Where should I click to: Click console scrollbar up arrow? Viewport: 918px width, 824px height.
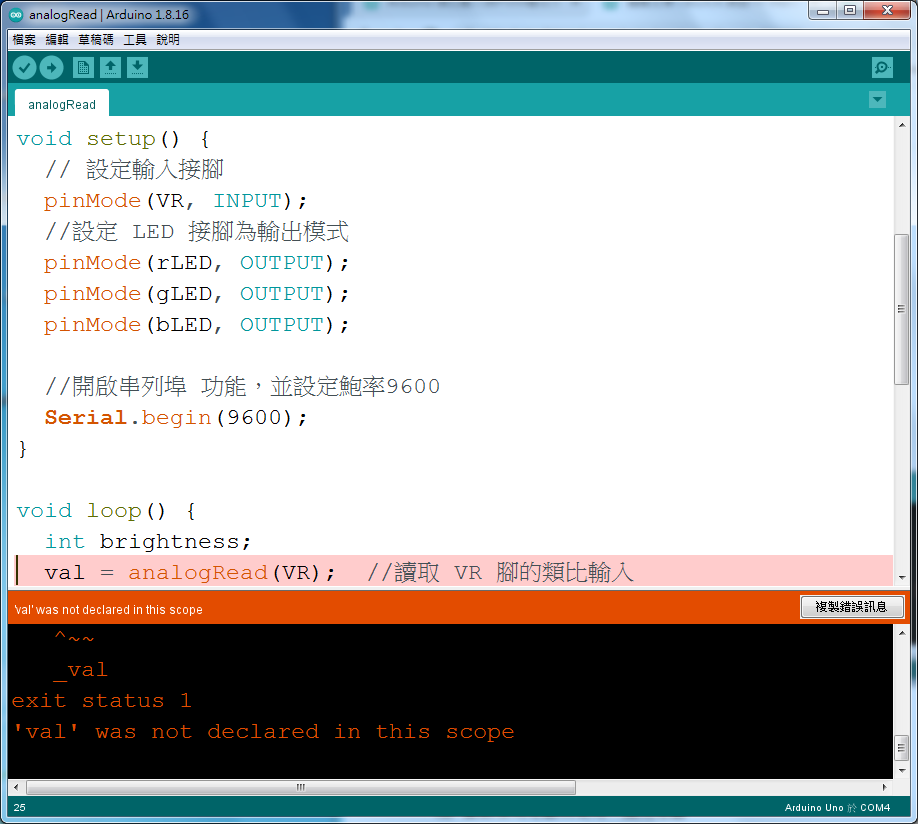[x=902, y=632]
